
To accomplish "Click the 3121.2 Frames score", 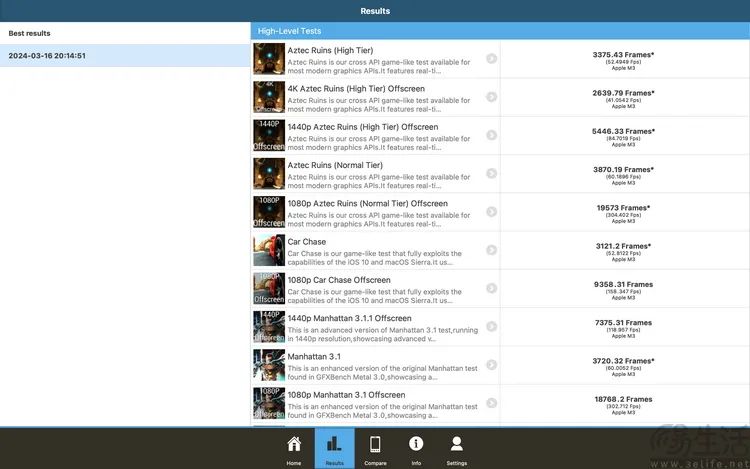I will (x=623, y=246).
